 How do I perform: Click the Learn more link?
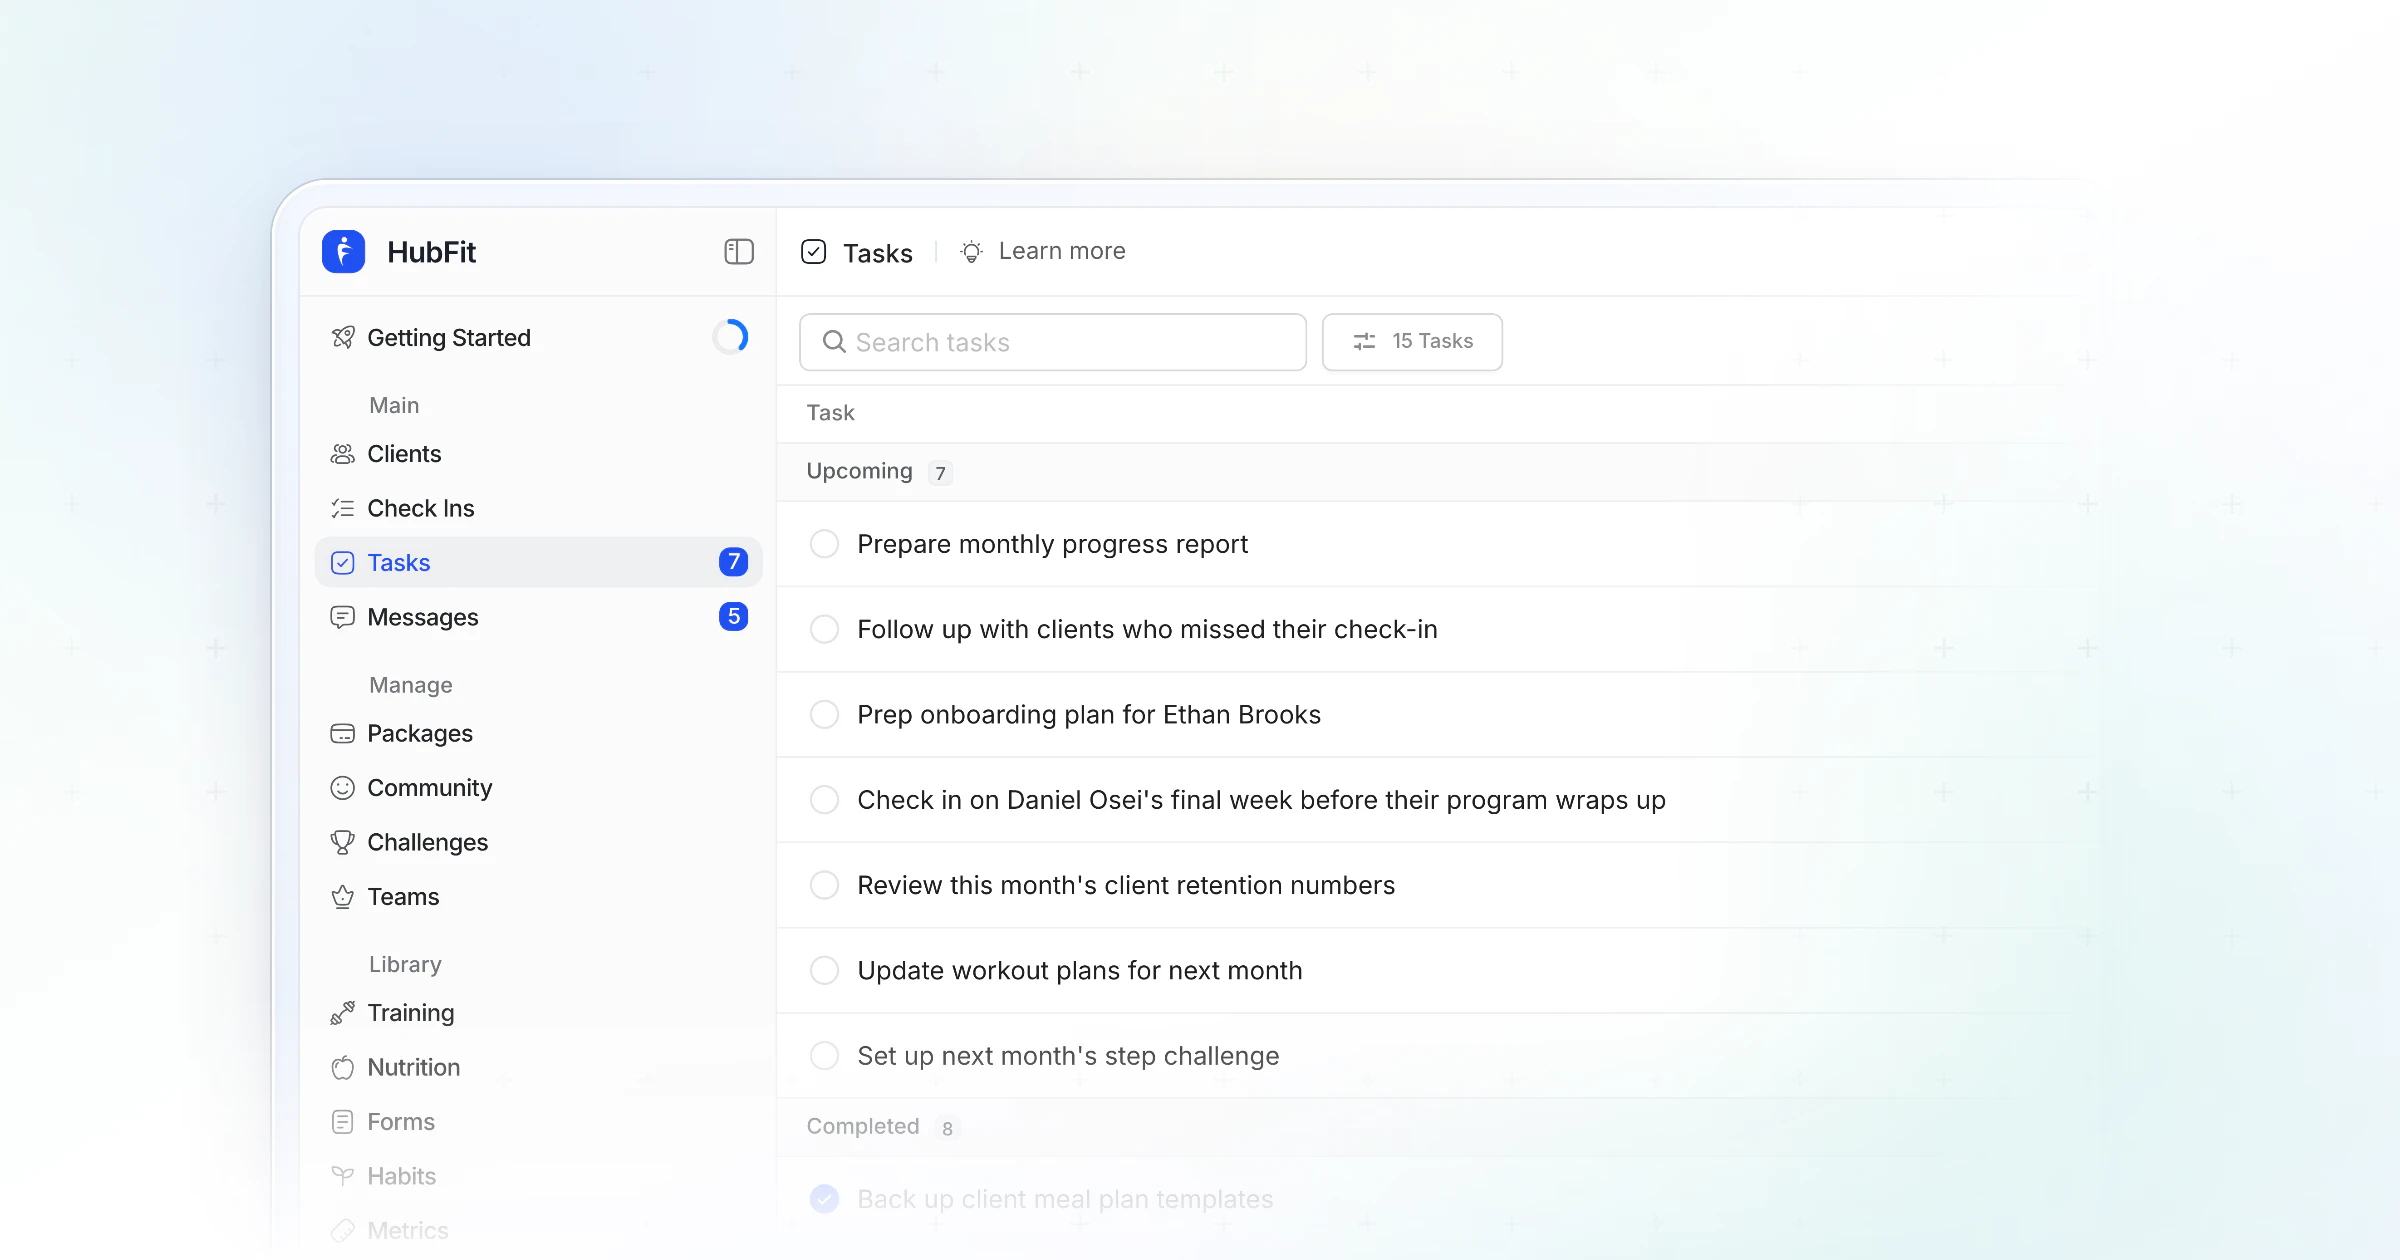tap(1062, 252)
